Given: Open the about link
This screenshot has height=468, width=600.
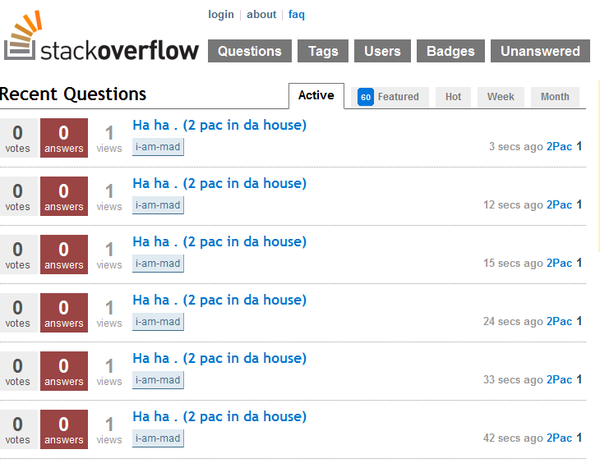Looking at the screenshot, I should [x=261, y=15].
